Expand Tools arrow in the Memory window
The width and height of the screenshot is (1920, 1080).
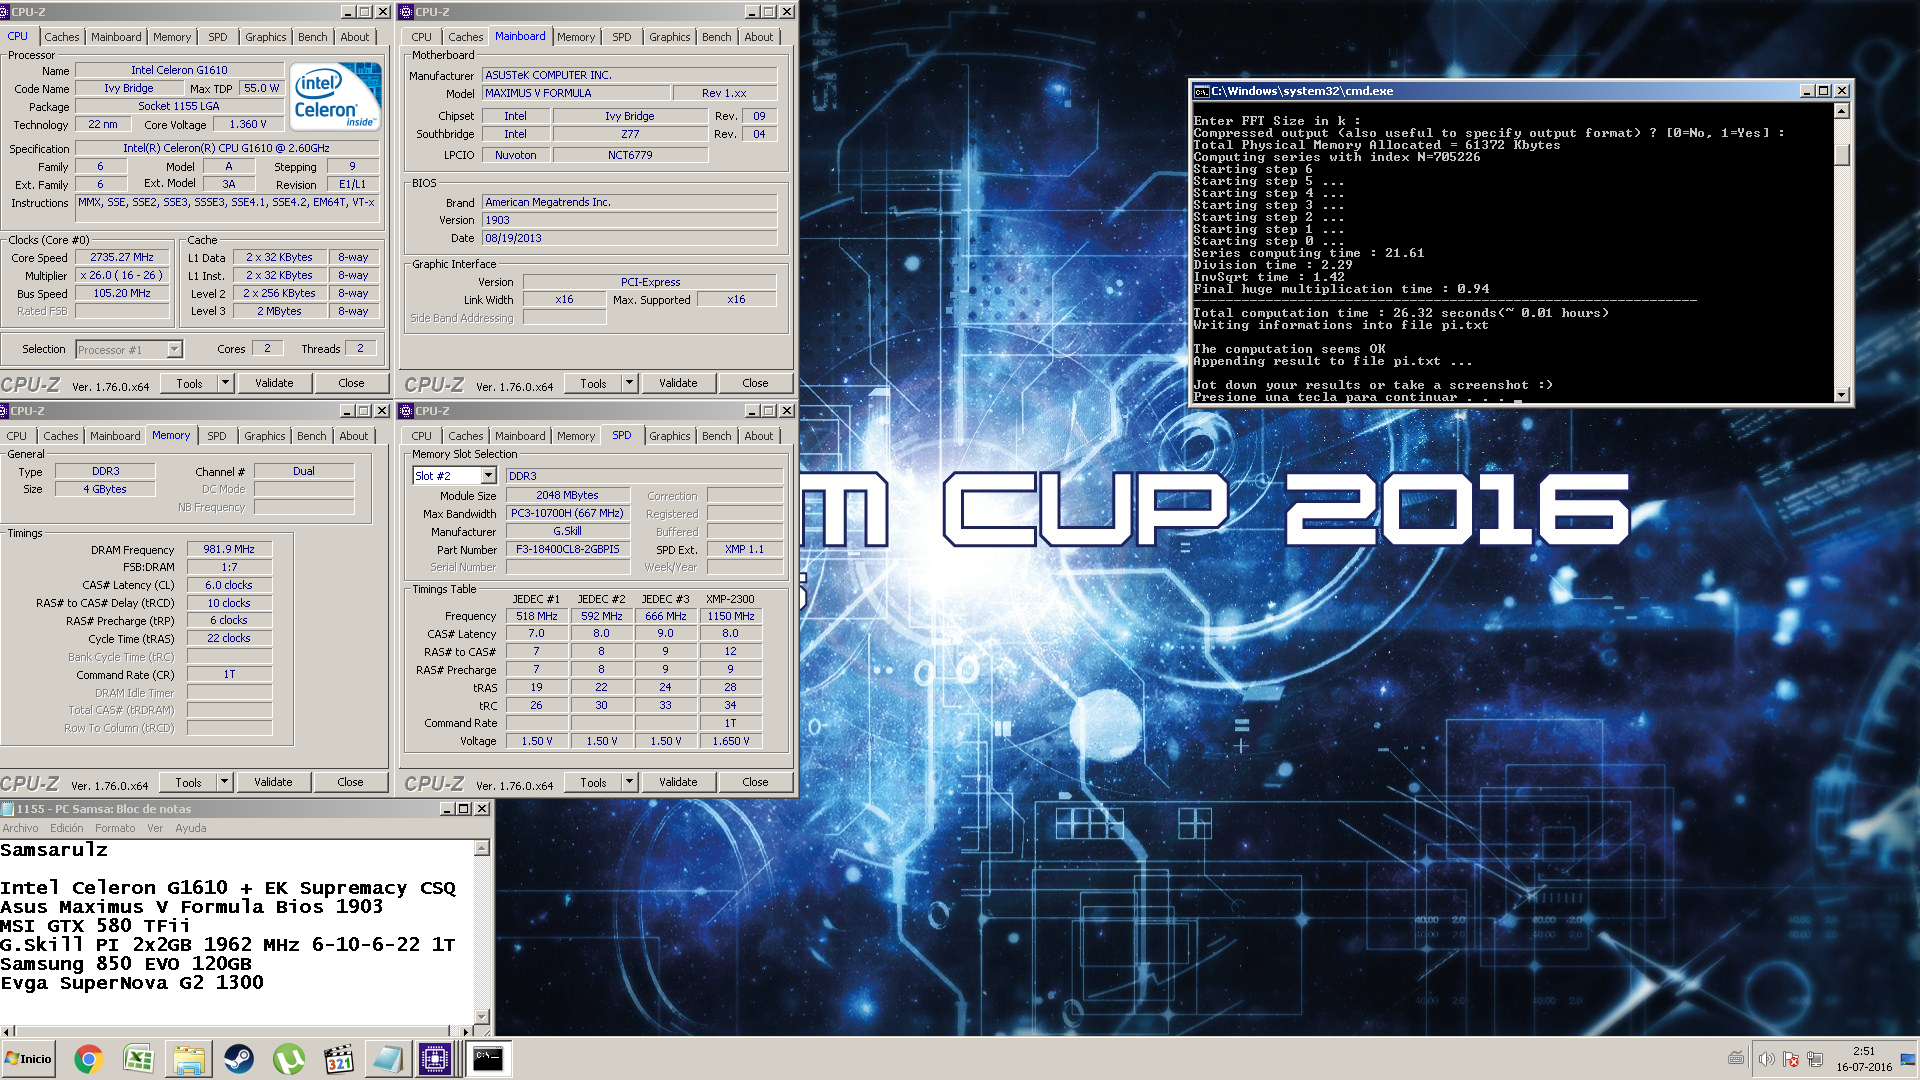point(224,782)
